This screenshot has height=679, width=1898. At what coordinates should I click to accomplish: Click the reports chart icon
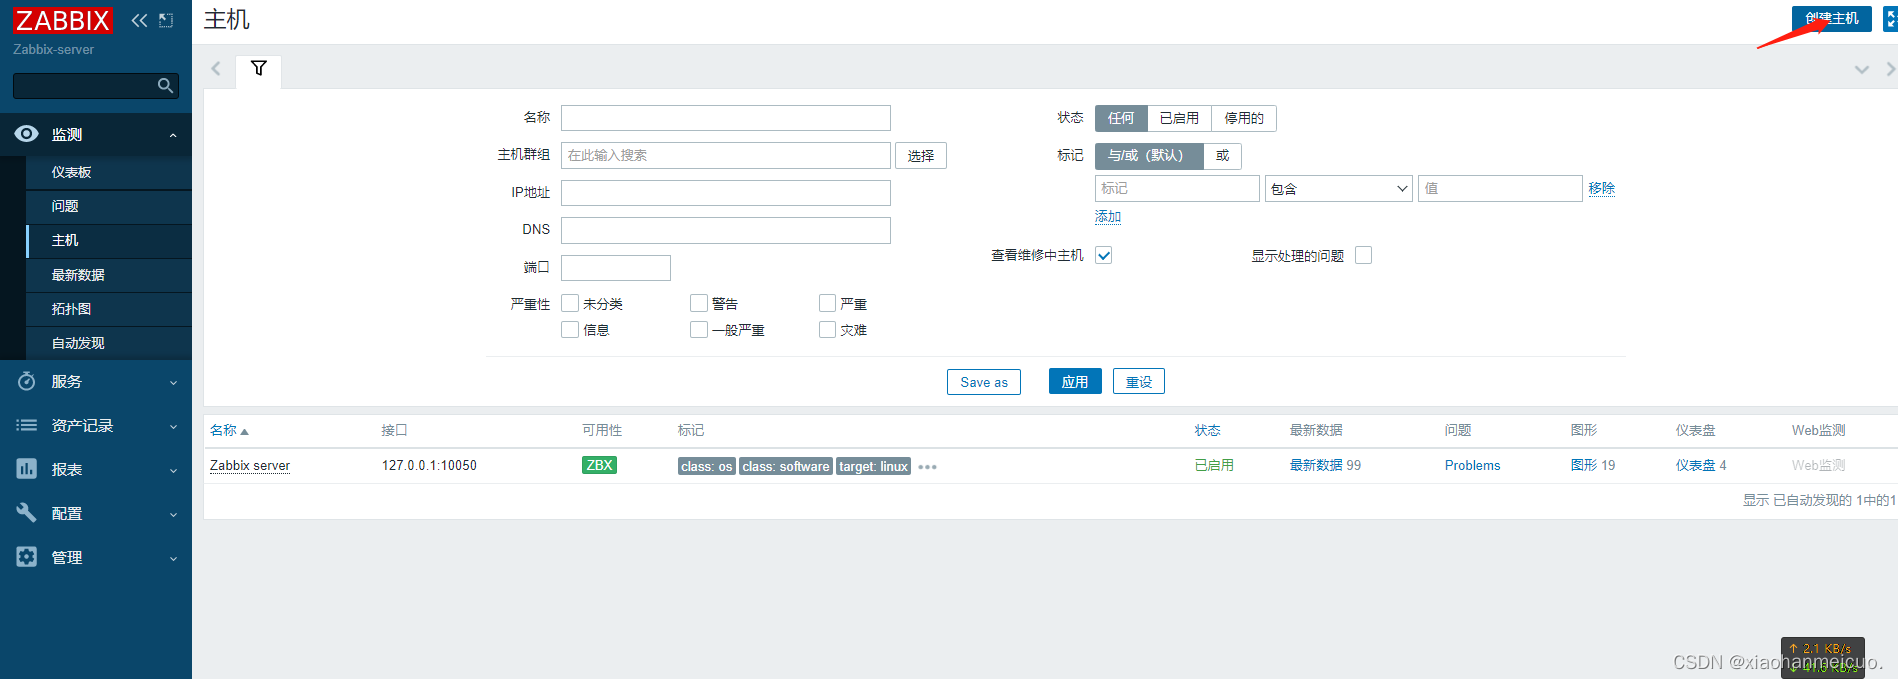[27, 469]
